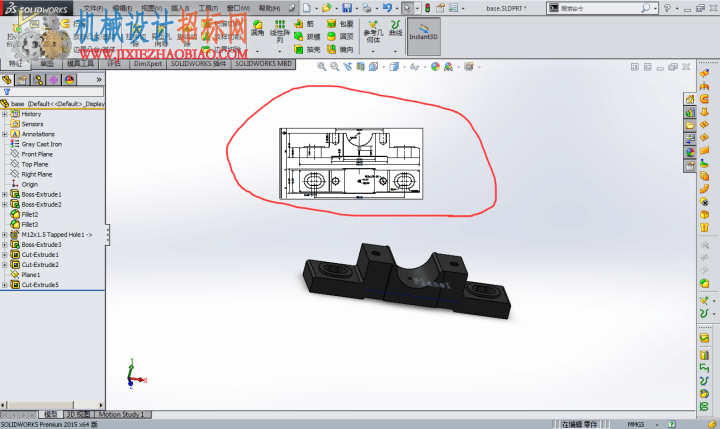Switch to the SOLIDWORKS MBD tab

264,64
